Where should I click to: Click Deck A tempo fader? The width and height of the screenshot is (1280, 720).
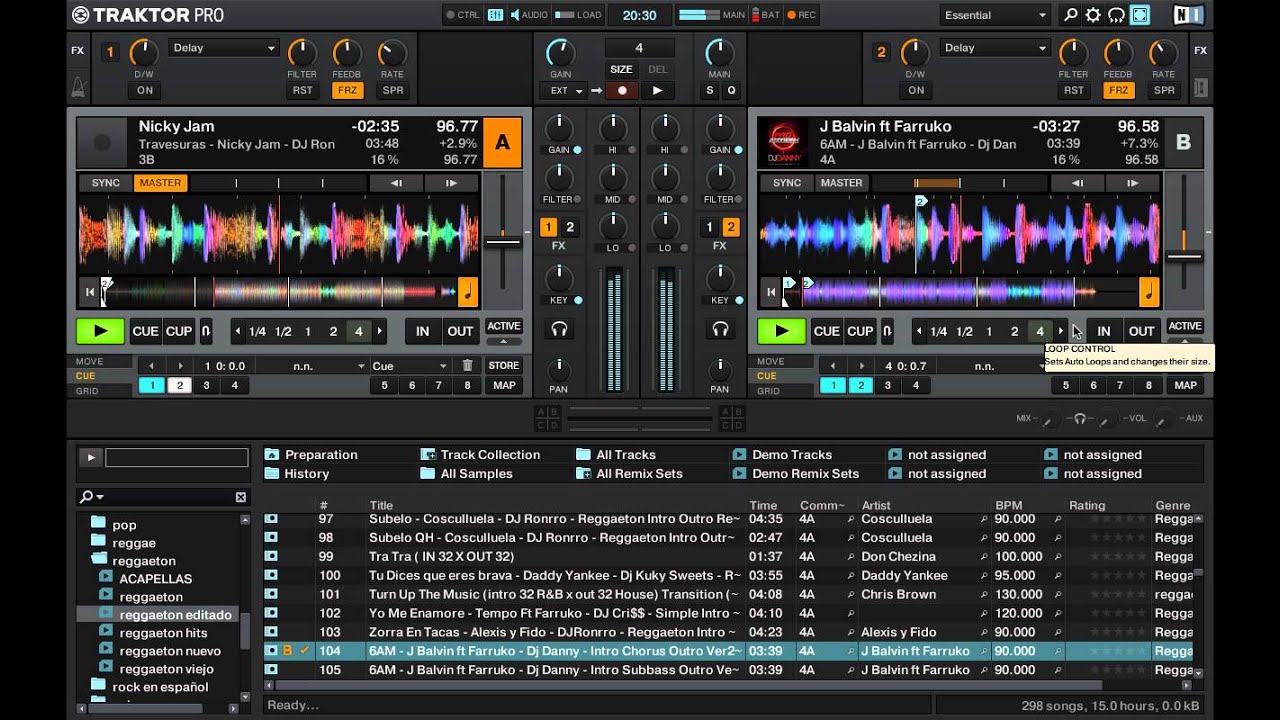[503, 241]
